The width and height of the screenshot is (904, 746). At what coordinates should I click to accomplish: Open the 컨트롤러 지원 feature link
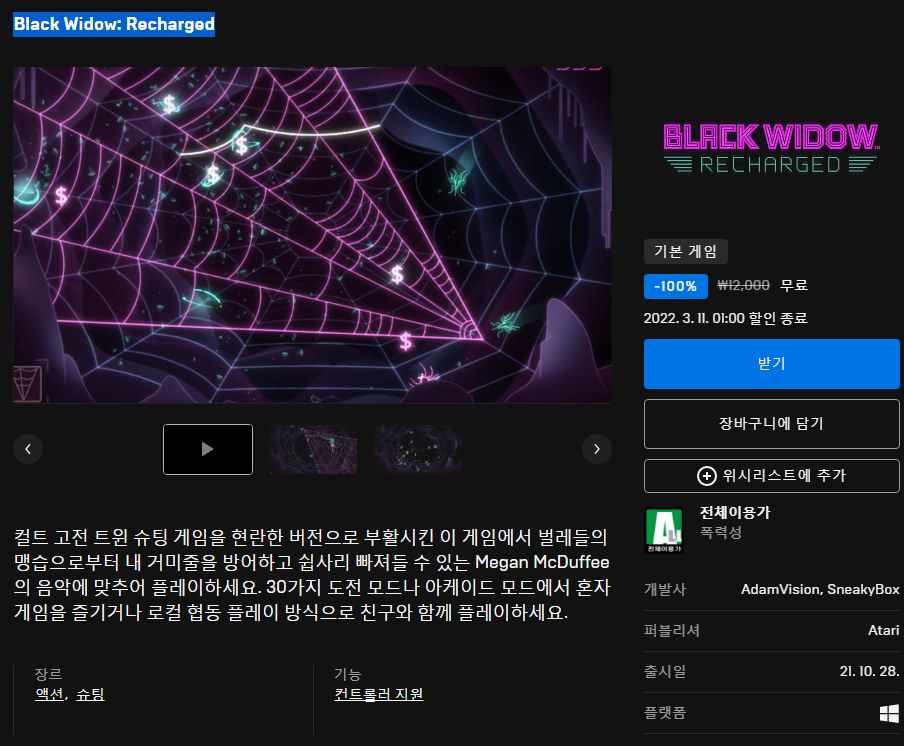pos(379,694)
